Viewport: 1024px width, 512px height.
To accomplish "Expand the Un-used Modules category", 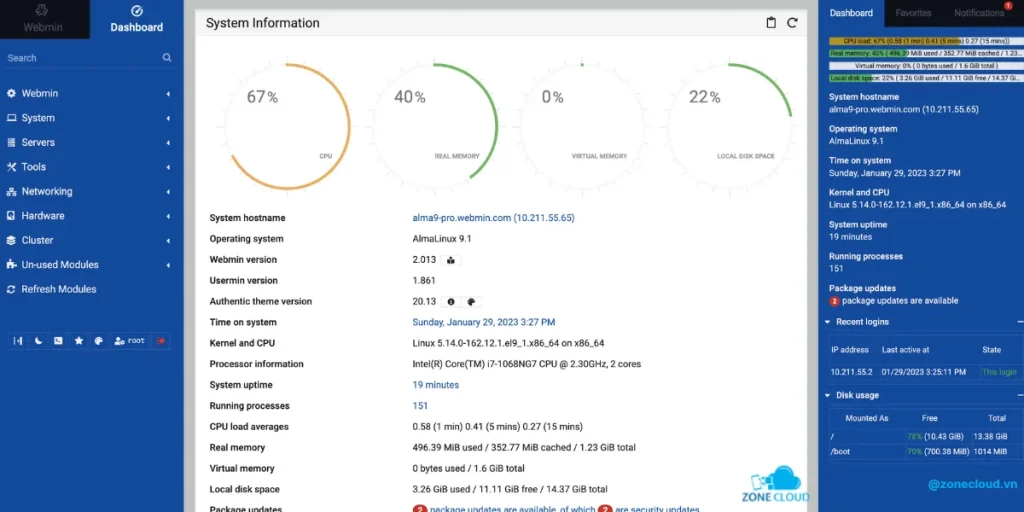I will 91,264.
